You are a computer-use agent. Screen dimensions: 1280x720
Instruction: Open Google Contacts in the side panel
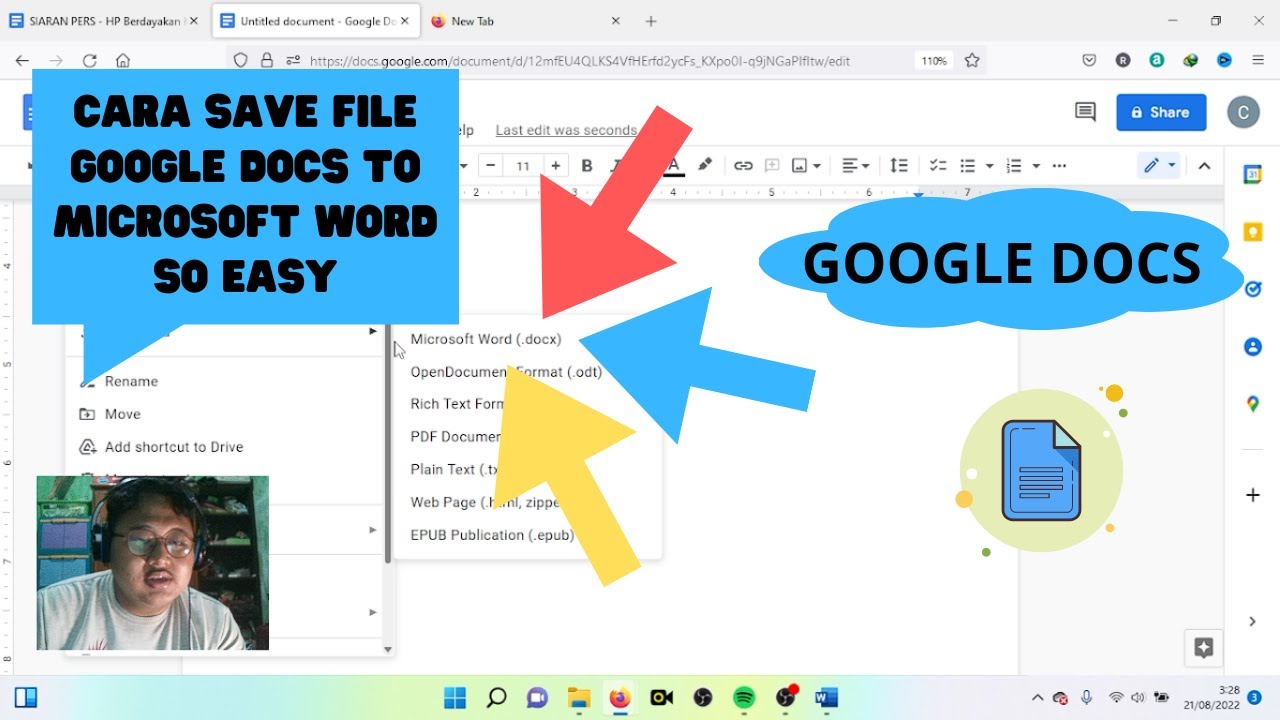coord(1252,347)
